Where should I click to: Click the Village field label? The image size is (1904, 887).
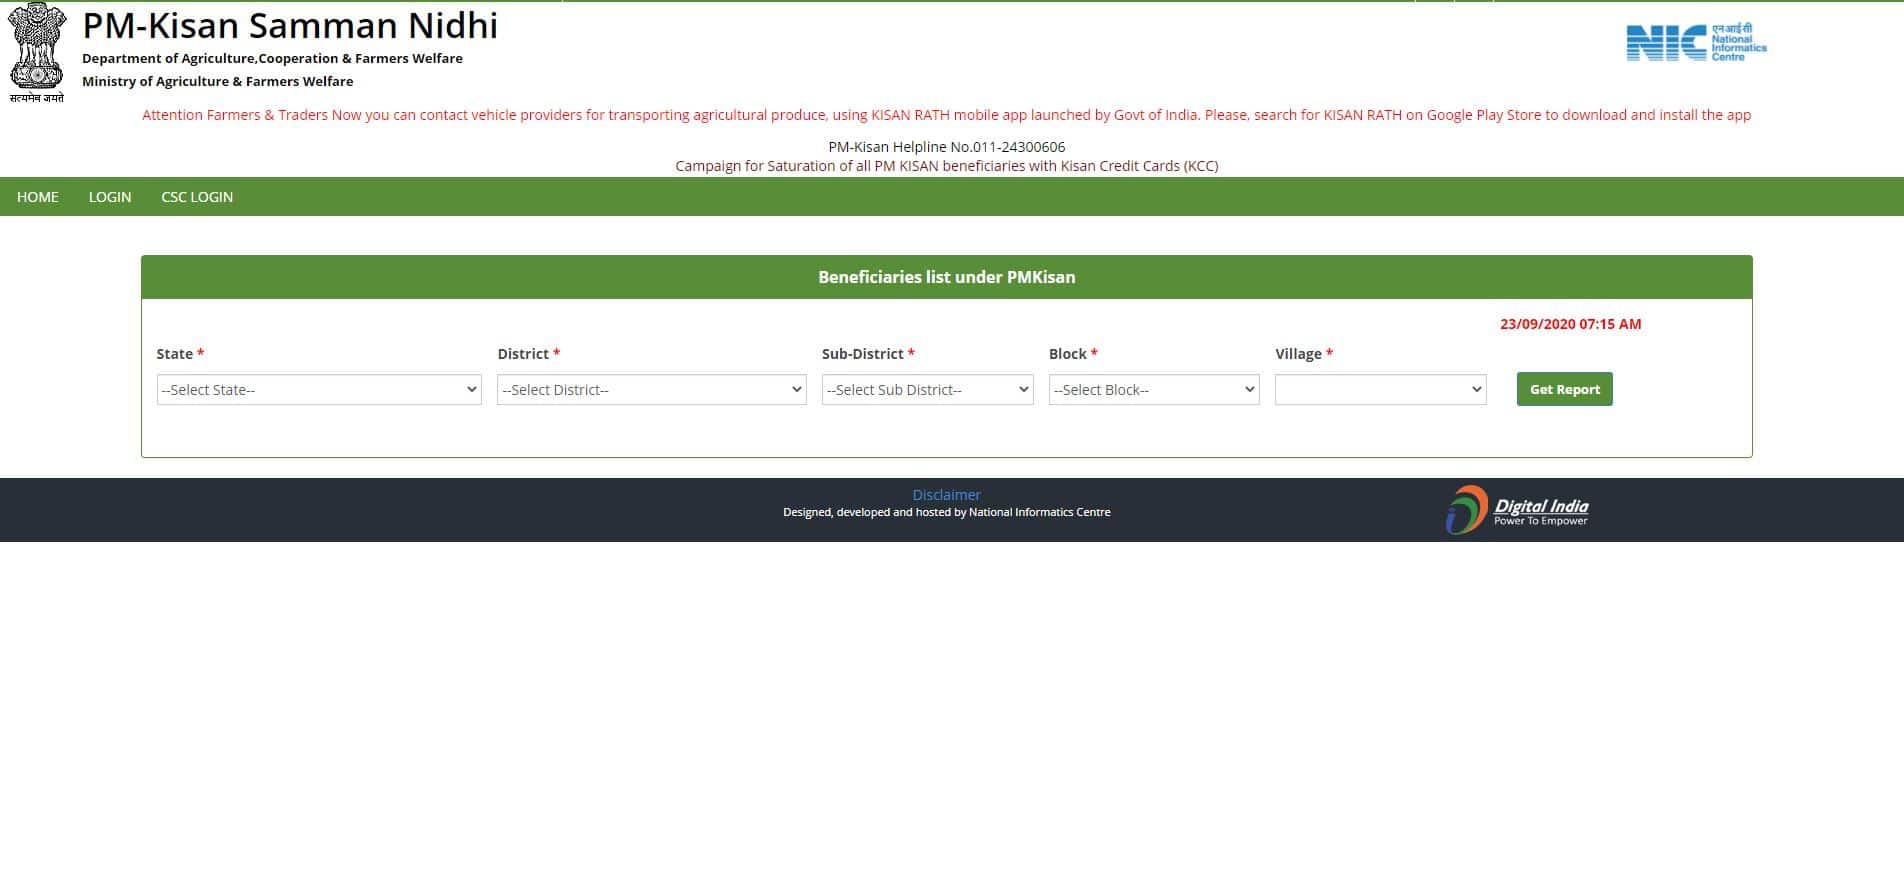(1304, 354)
